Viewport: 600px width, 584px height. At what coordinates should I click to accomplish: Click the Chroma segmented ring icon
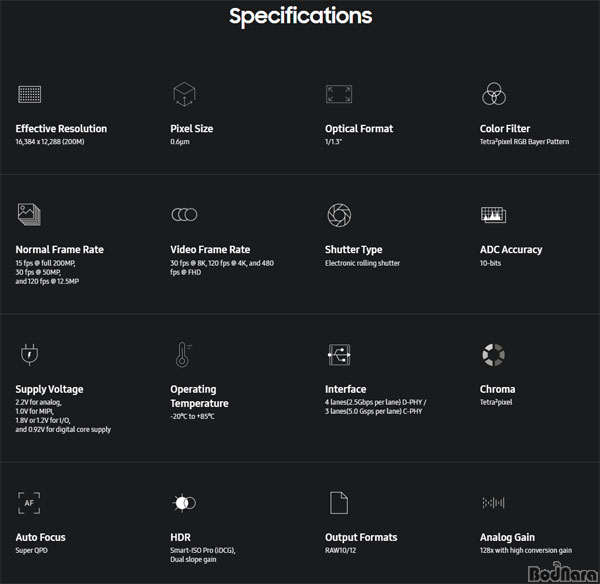click(493, 355)
